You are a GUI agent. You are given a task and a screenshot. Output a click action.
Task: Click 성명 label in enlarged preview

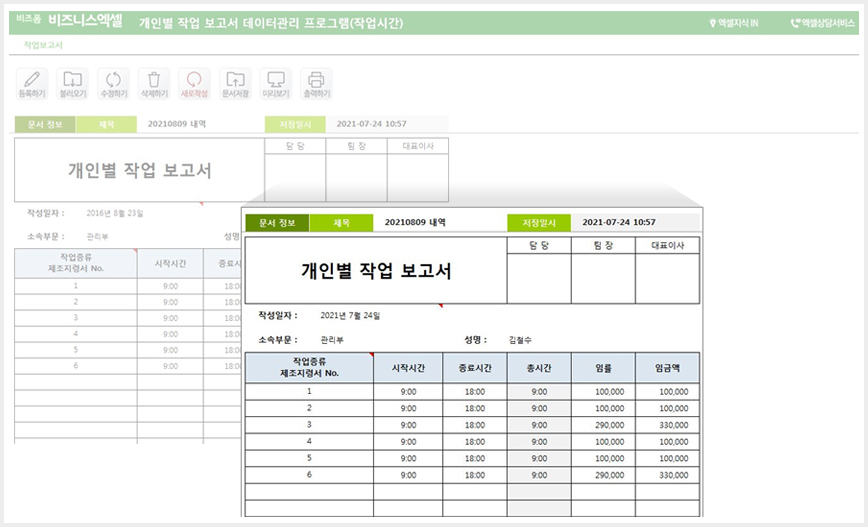(x=476, y=340)
